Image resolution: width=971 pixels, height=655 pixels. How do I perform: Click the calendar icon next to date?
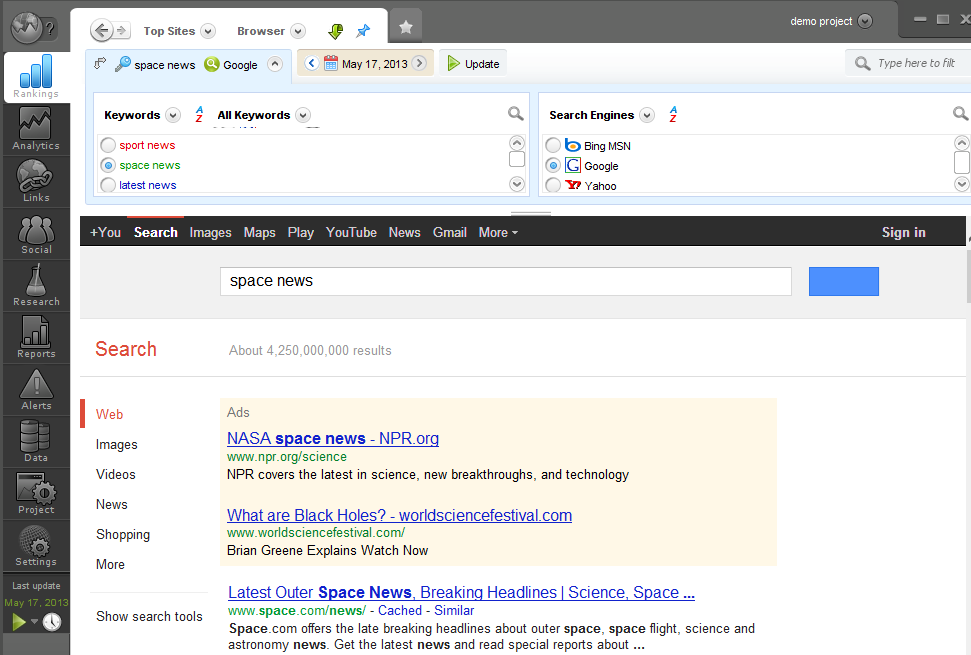coord(331,63)
